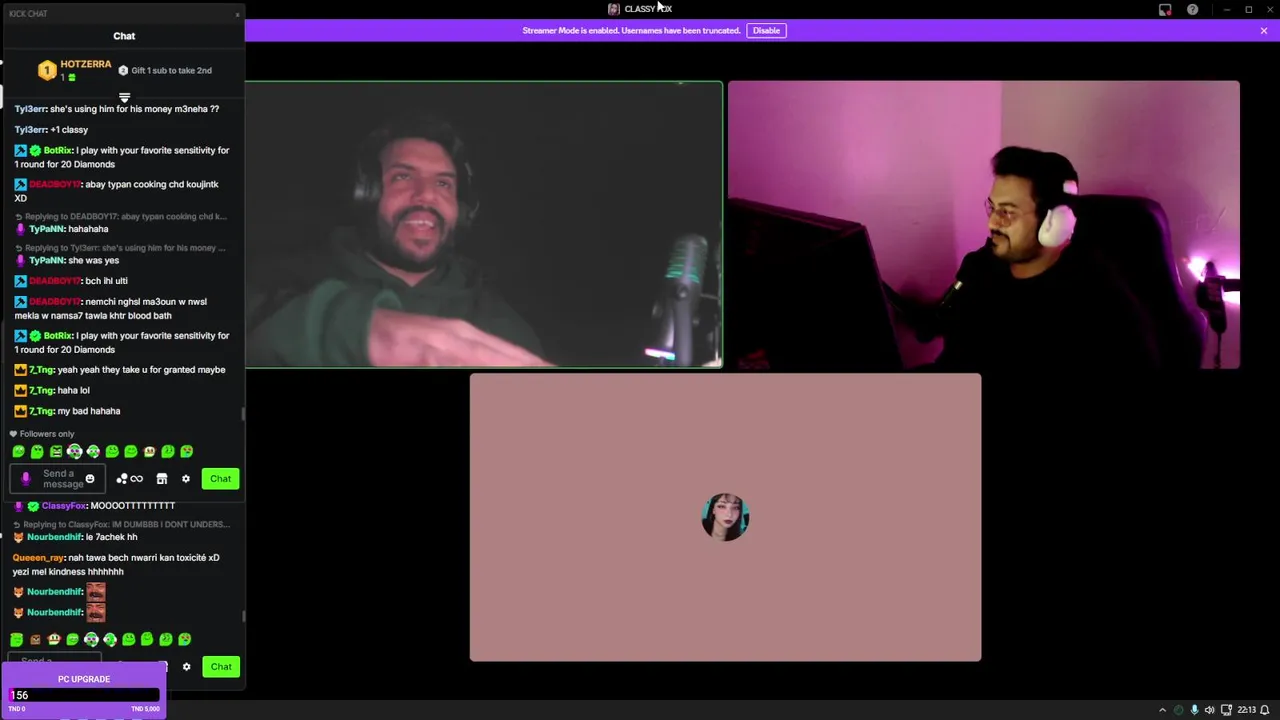Click the HOTZERRA leaderboard name
The image size is (1280, 720).
[86, 64]
